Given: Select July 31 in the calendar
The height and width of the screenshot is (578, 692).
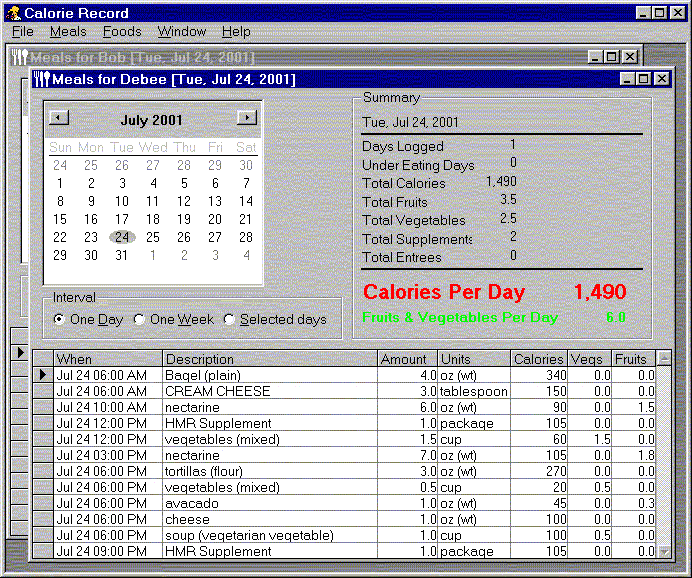Looking at the screenshot, I should point(122,255).
